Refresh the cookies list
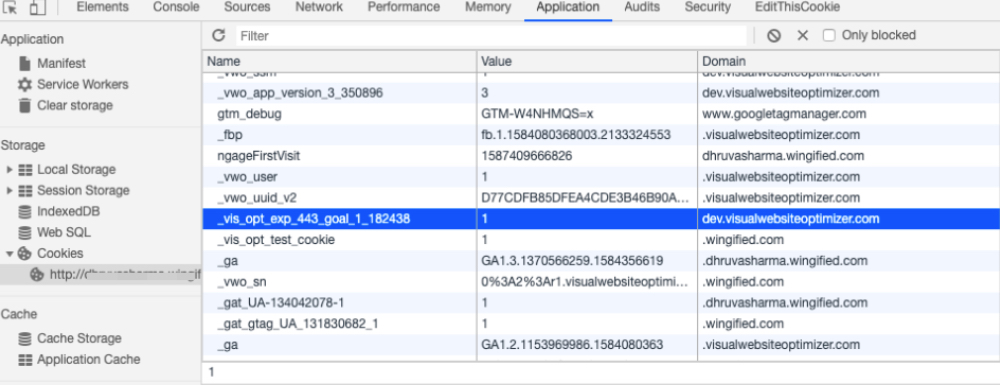 coord(219,35)
